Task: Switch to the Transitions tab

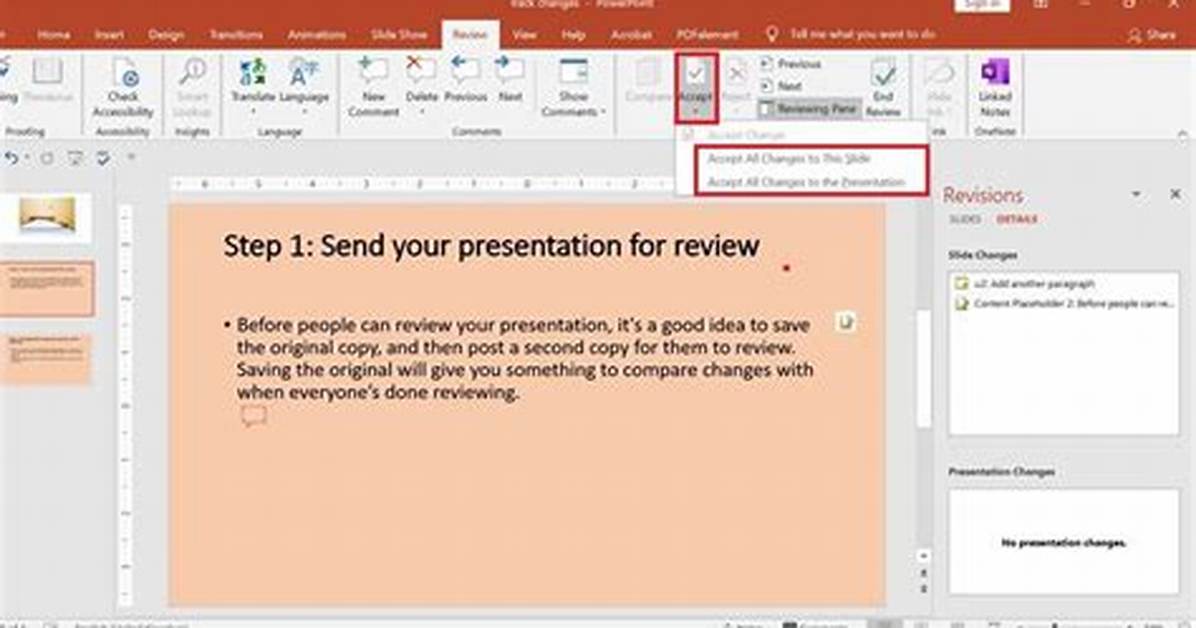Action: click(x=236, y=34)
